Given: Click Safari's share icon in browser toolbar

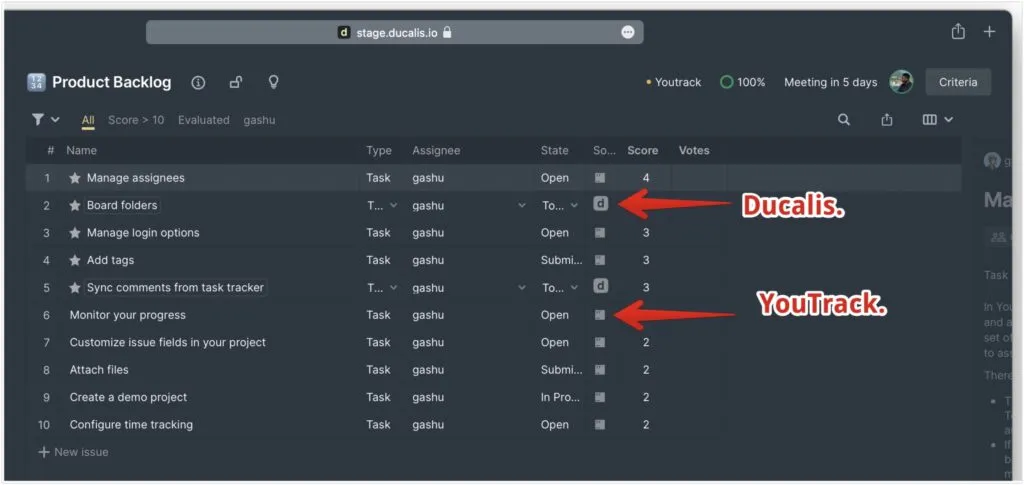Looking at the screenshot, I should tap(958, 32).
